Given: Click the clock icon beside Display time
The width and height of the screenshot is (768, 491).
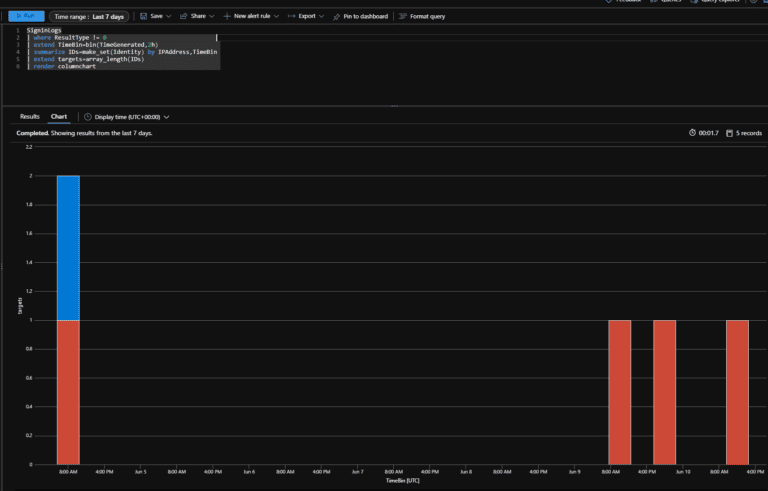Looking at the screenshot, I should pyautogui.click(x=88, y=117).
